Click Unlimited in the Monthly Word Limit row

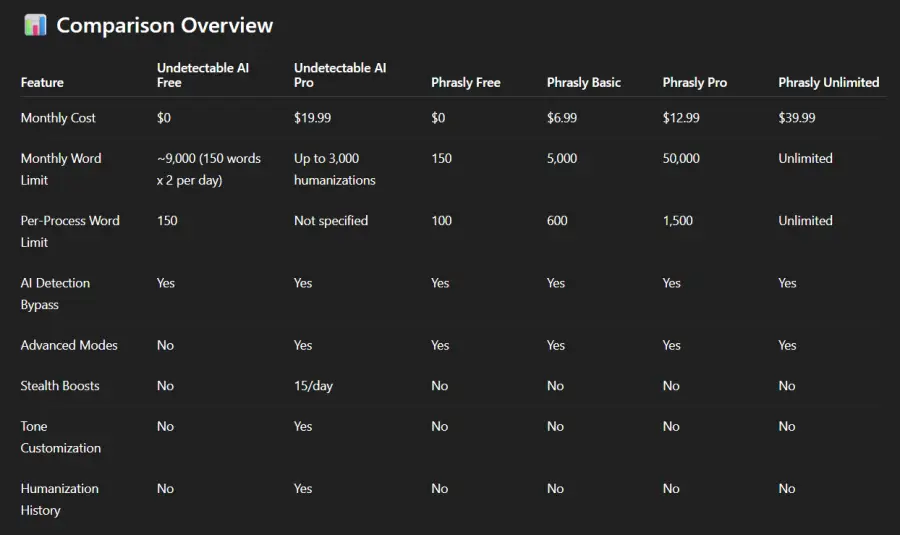click(x=805, y=158)
